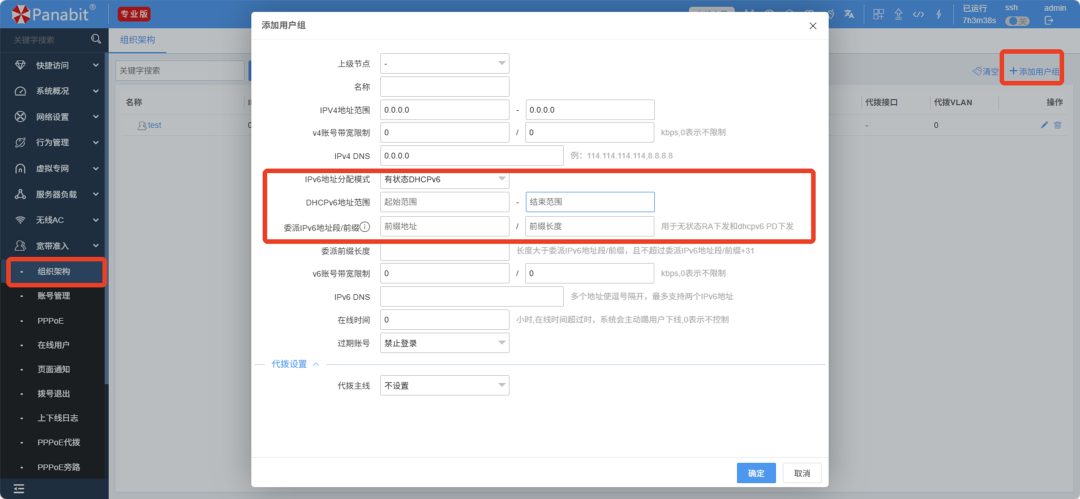Click the IPV4地址范围 start field
This screenshot has width=1080, height=499.
445,110
